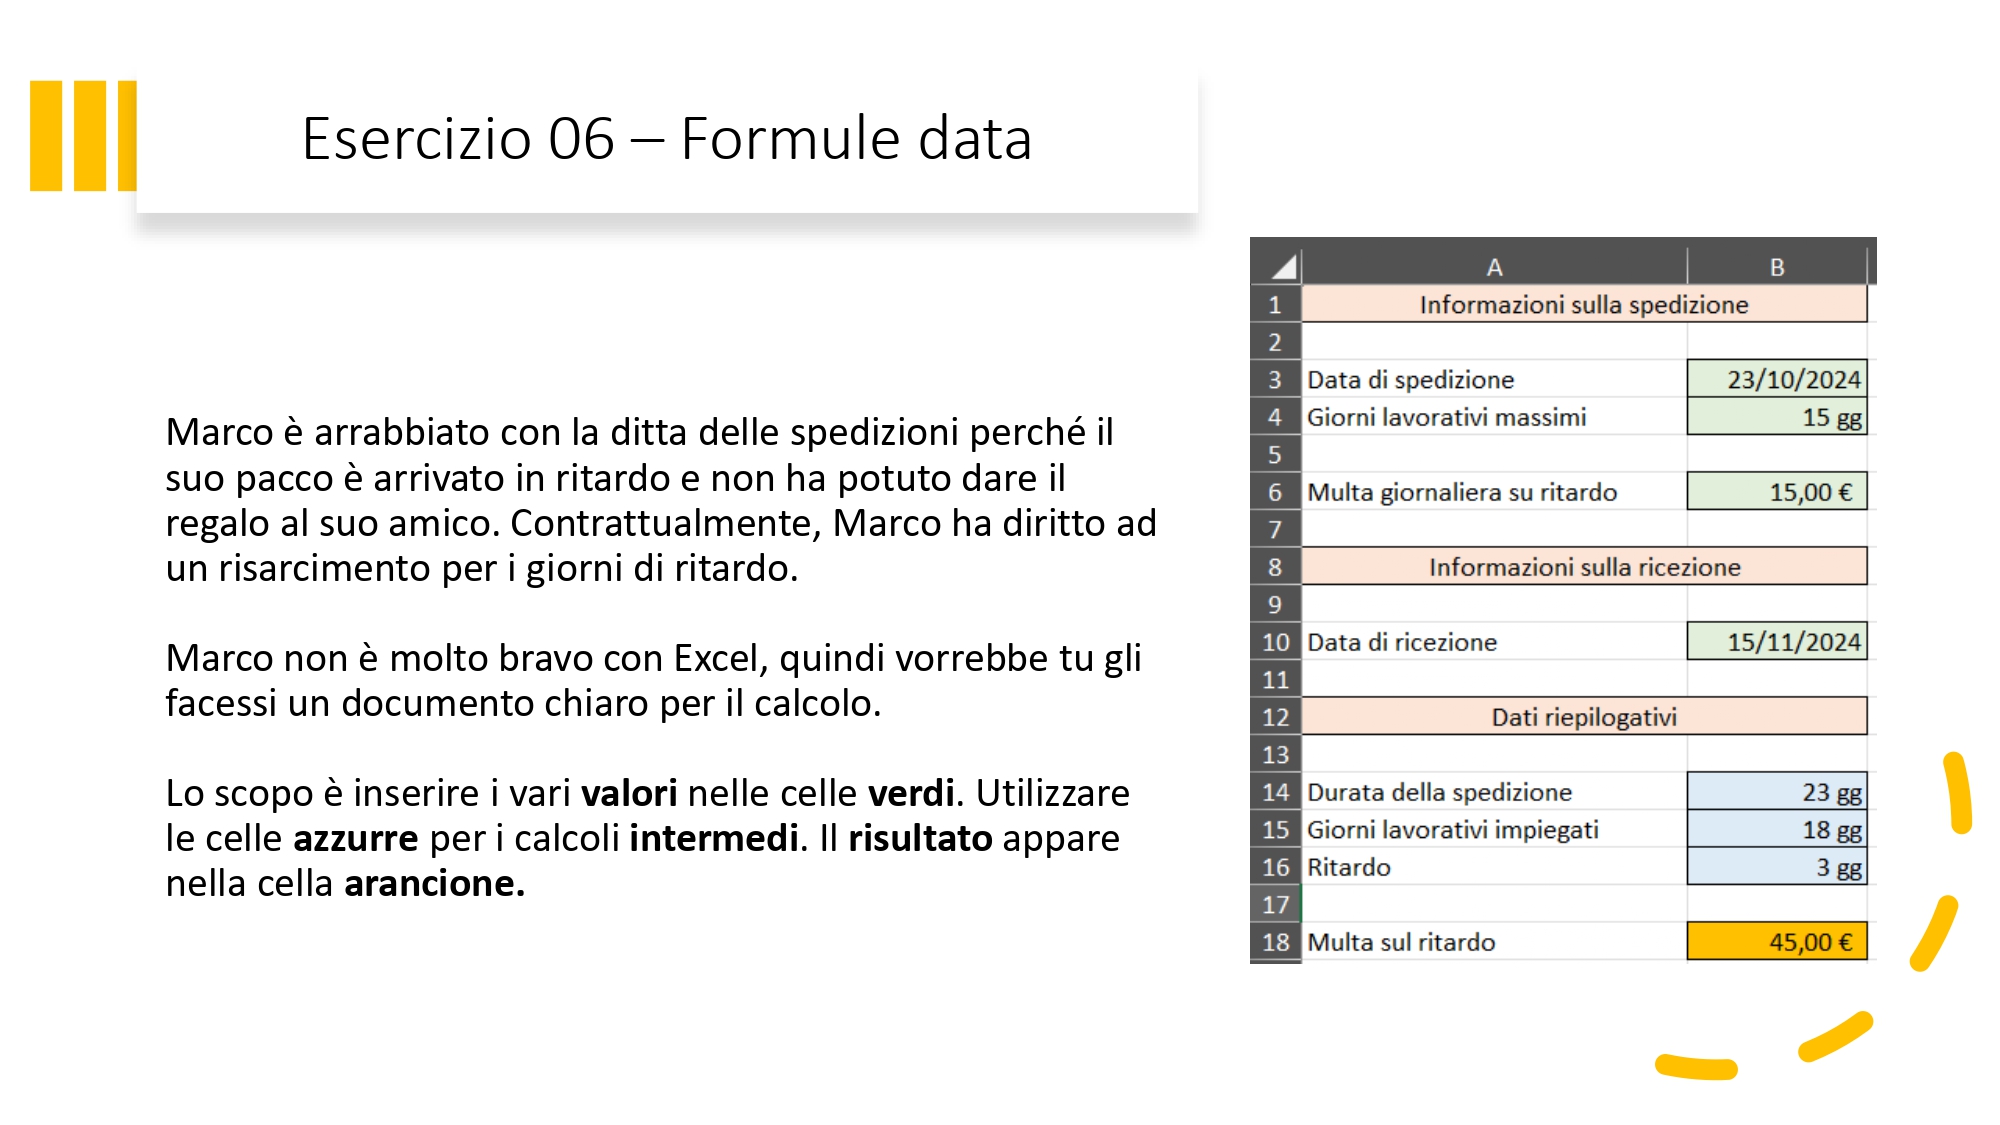Viewport: 2000px width, 1125px height.
Task: Select the blue cell with 23 gg
Action: (1777, 792)
